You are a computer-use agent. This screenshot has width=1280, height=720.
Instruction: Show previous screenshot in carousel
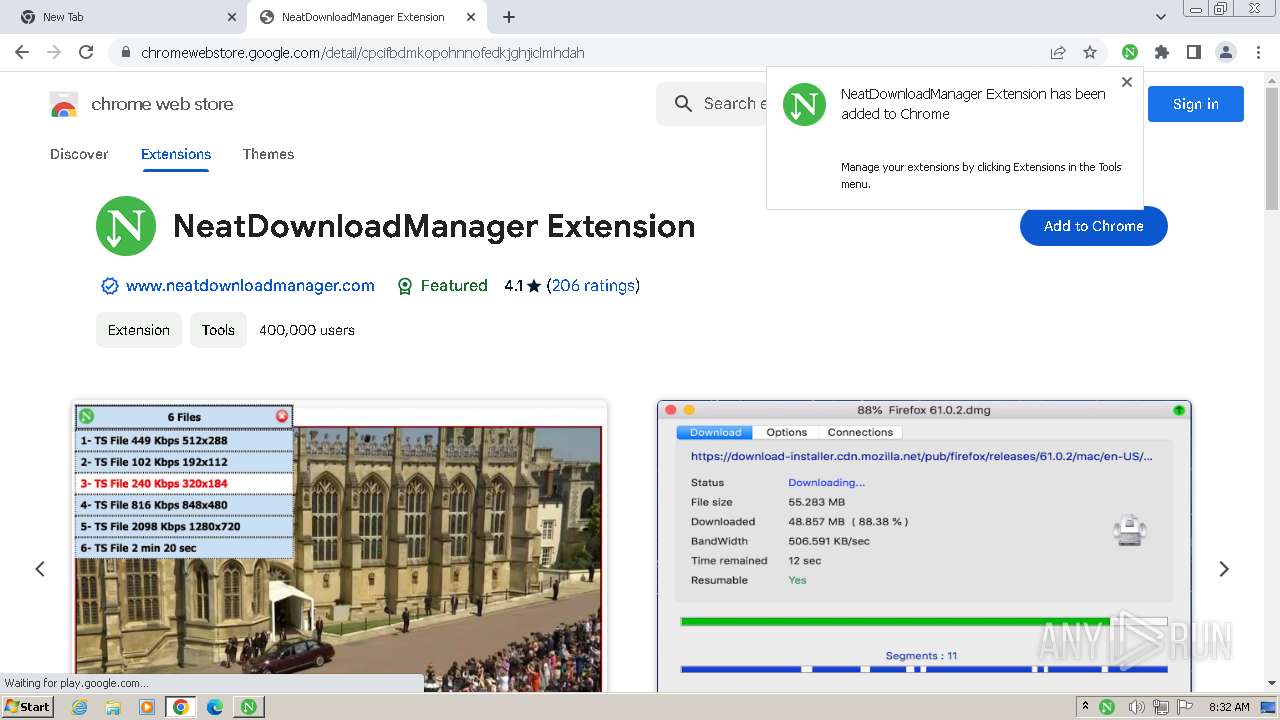[40, 569]
